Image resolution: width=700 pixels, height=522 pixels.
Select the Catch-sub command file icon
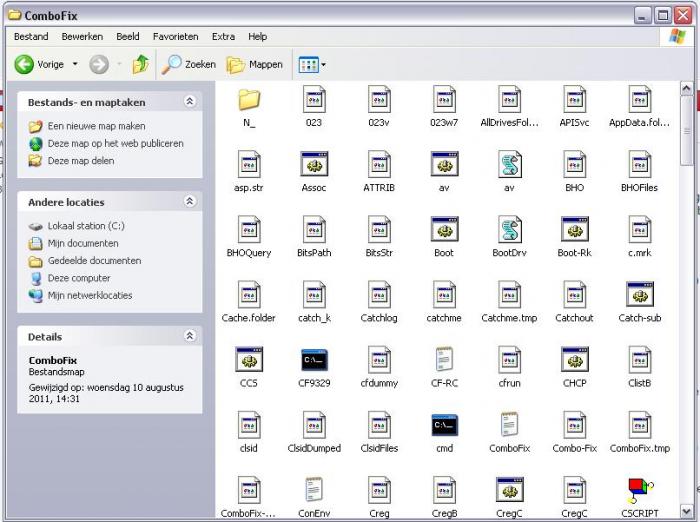[640, 294]
